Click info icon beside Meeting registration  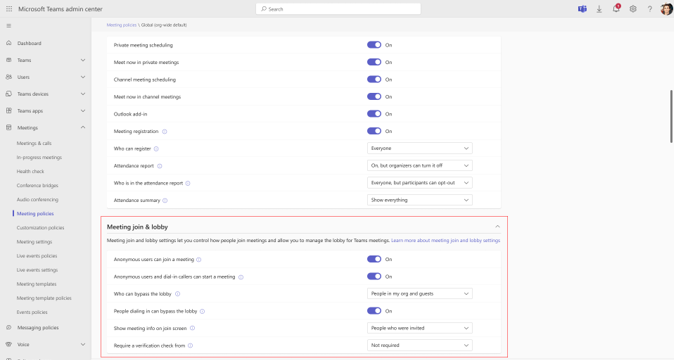tap(164, 131)
